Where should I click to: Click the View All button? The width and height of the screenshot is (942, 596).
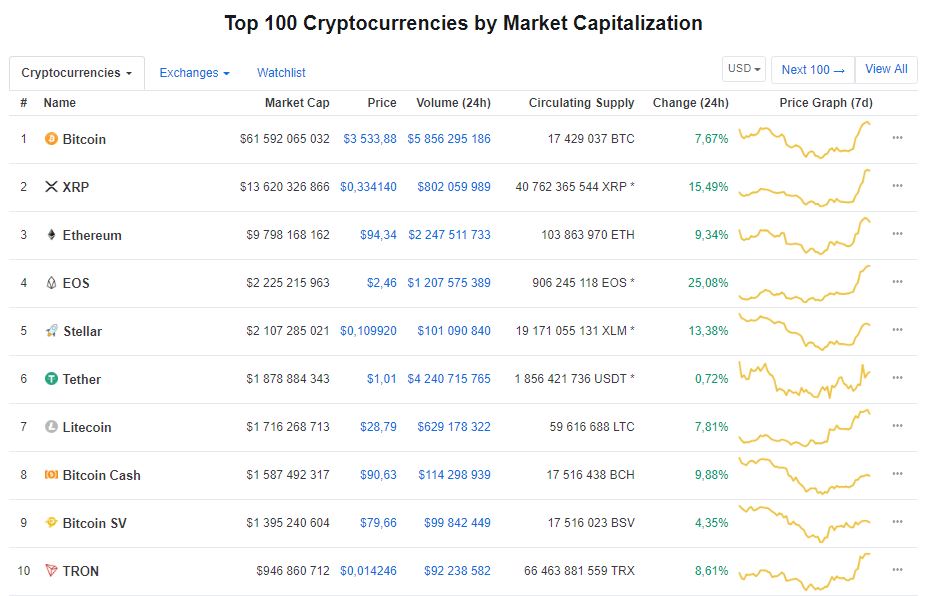pos(886,69)
